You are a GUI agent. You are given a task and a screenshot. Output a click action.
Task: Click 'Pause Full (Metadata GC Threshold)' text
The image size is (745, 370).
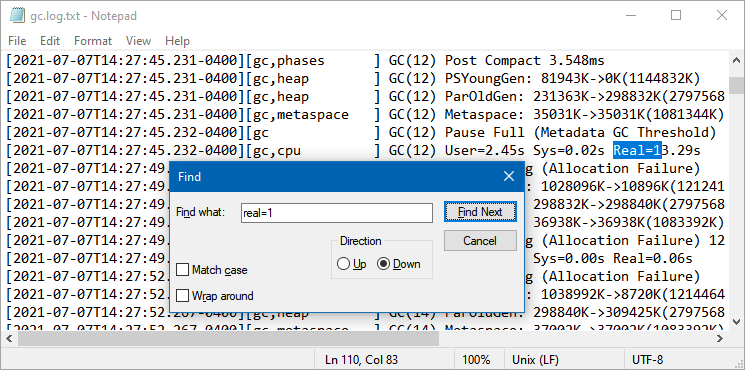[580, 133]
